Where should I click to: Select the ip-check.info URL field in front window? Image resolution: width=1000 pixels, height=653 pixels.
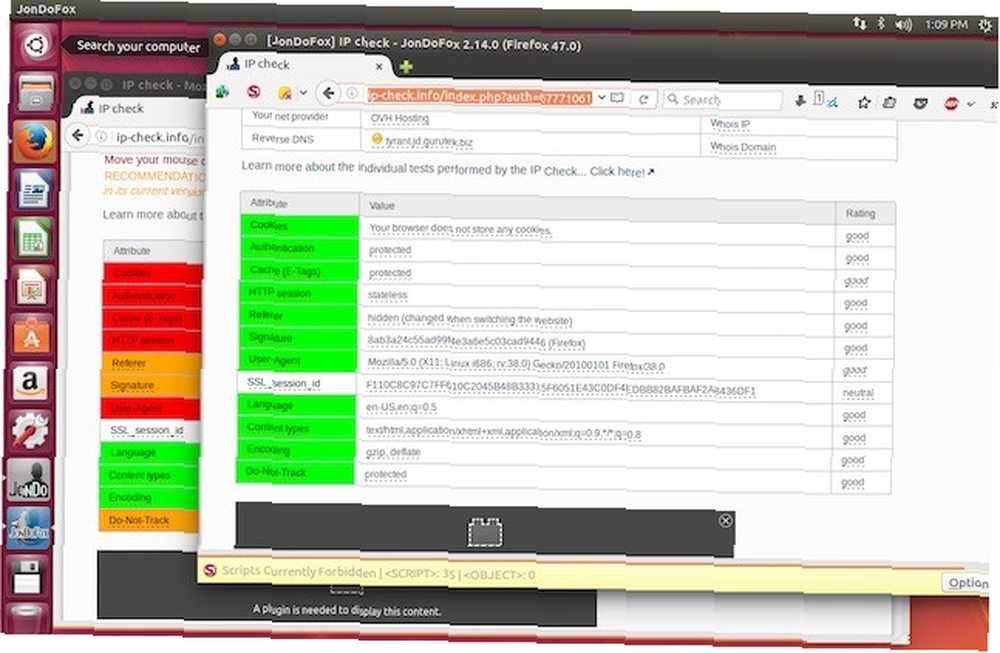click(480, 96)
